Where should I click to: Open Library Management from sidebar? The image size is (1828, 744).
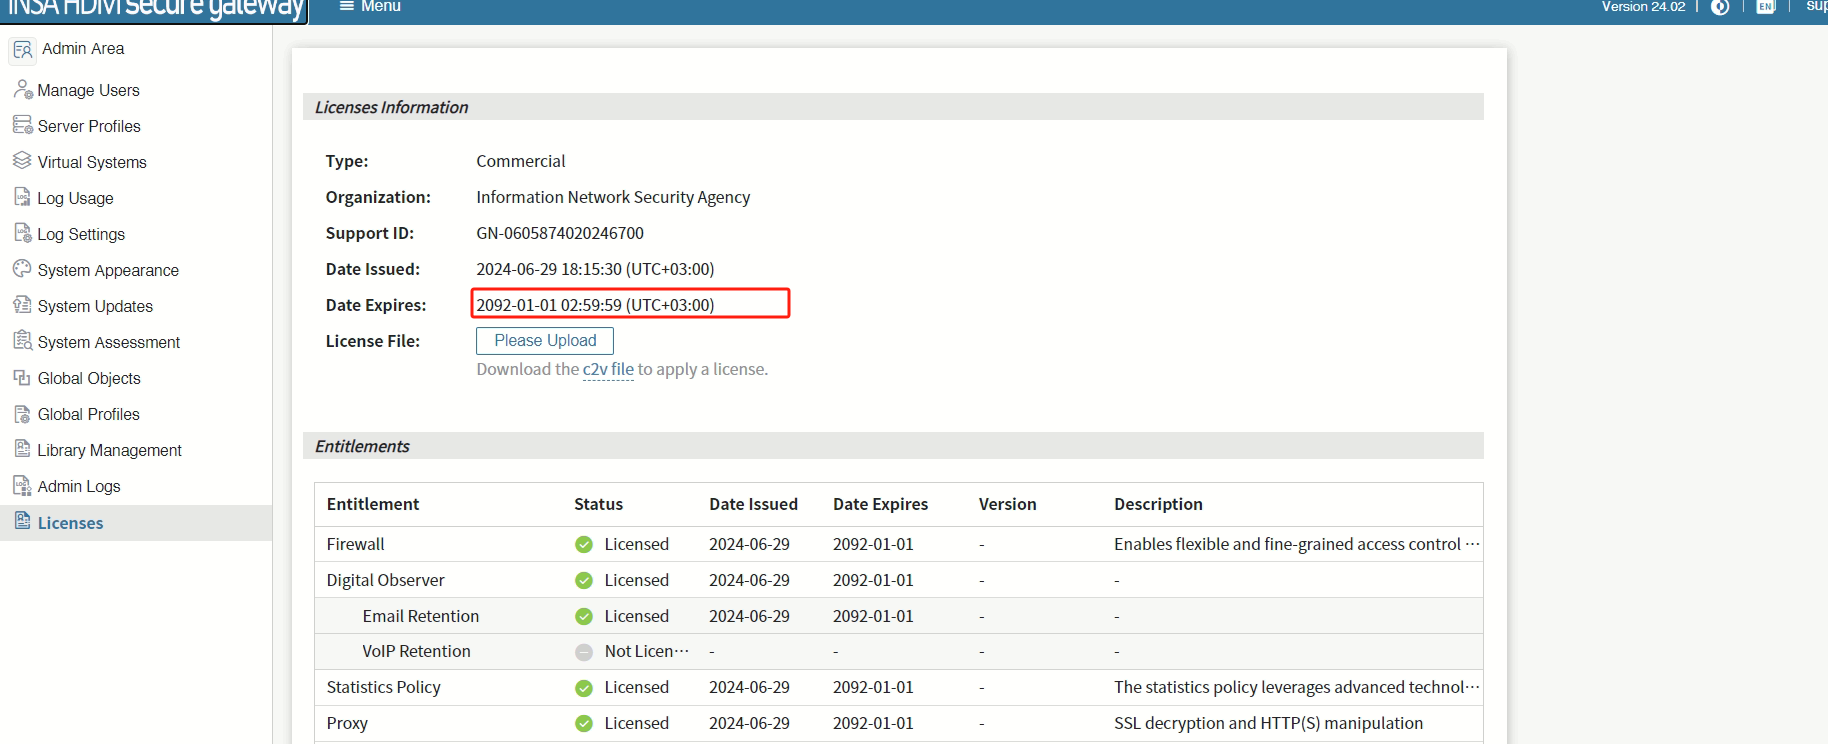(x=109, y=450)
